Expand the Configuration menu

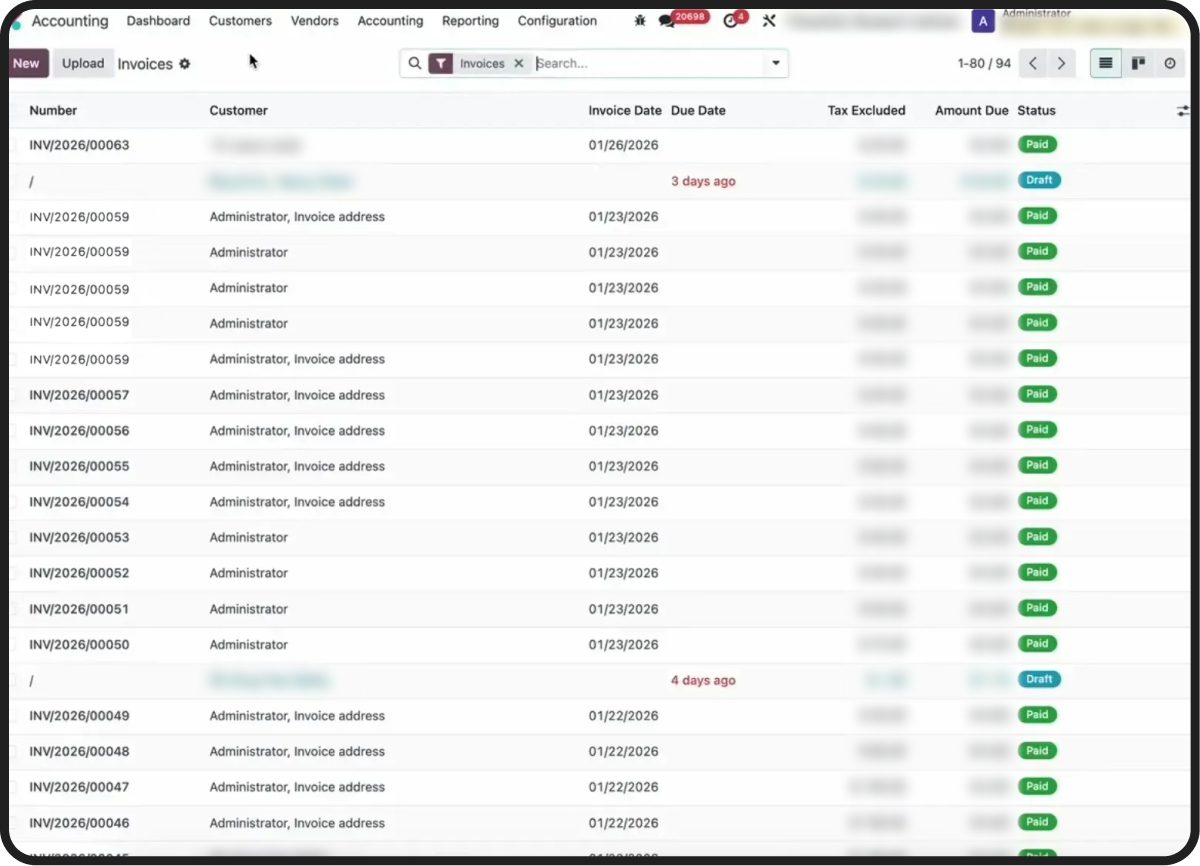557,21
